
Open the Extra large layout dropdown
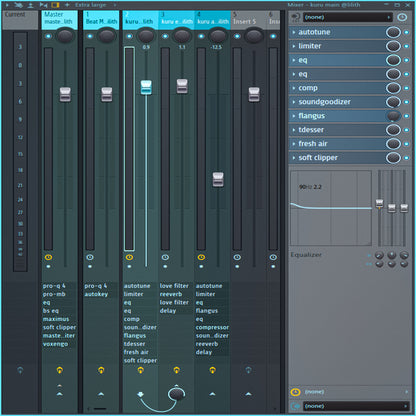pyautogui.click(x=95, y=5)
